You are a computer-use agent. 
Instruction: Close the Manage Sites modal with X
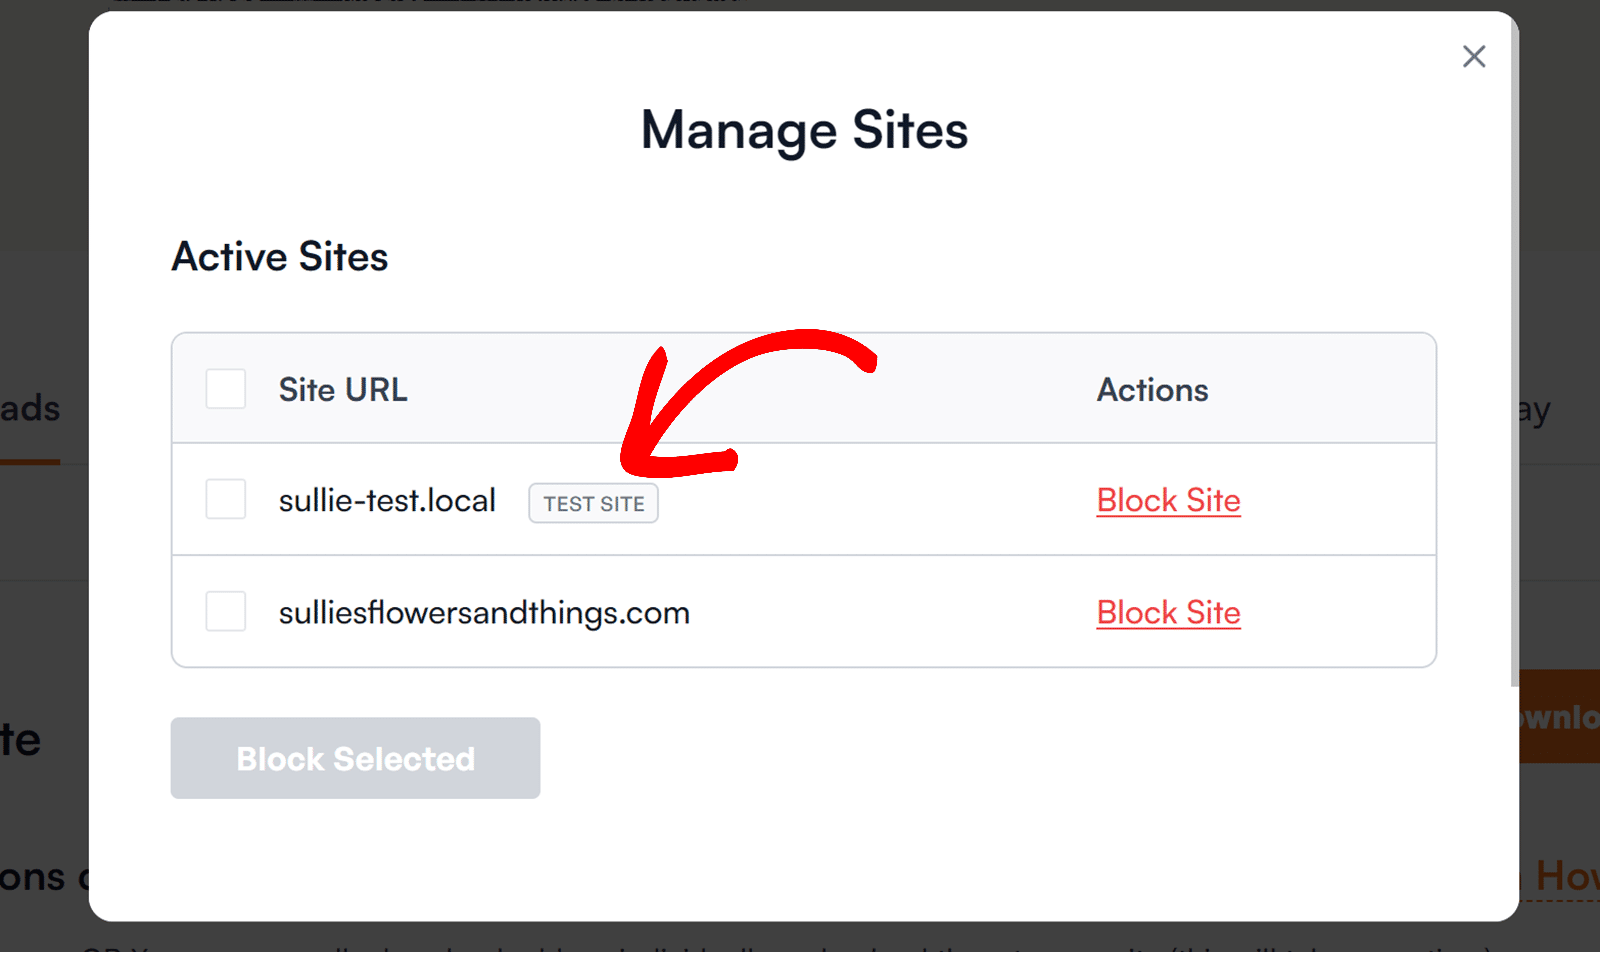1473,57
